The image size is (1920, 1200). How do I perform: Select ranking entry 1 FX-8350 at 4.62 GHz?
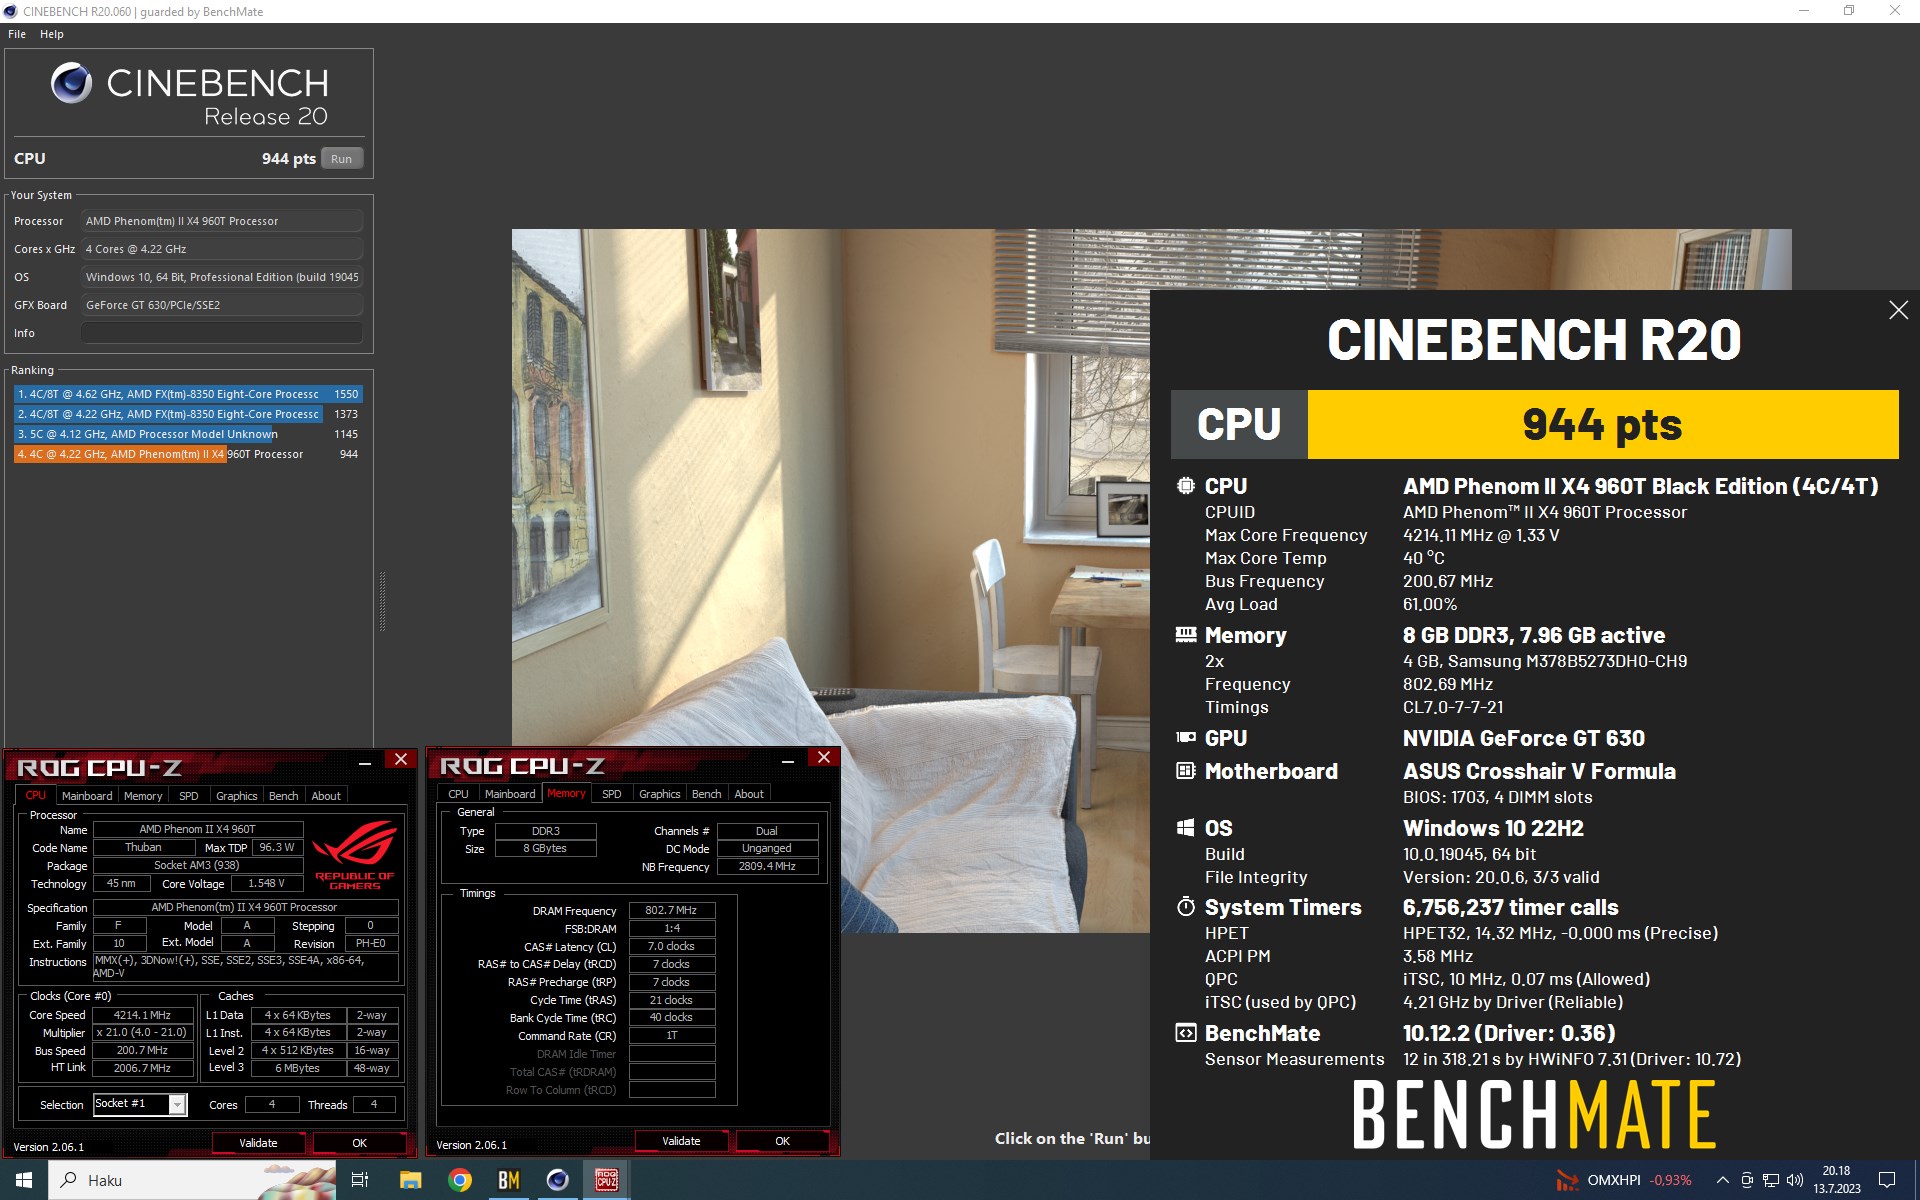[x=188, y=394]
